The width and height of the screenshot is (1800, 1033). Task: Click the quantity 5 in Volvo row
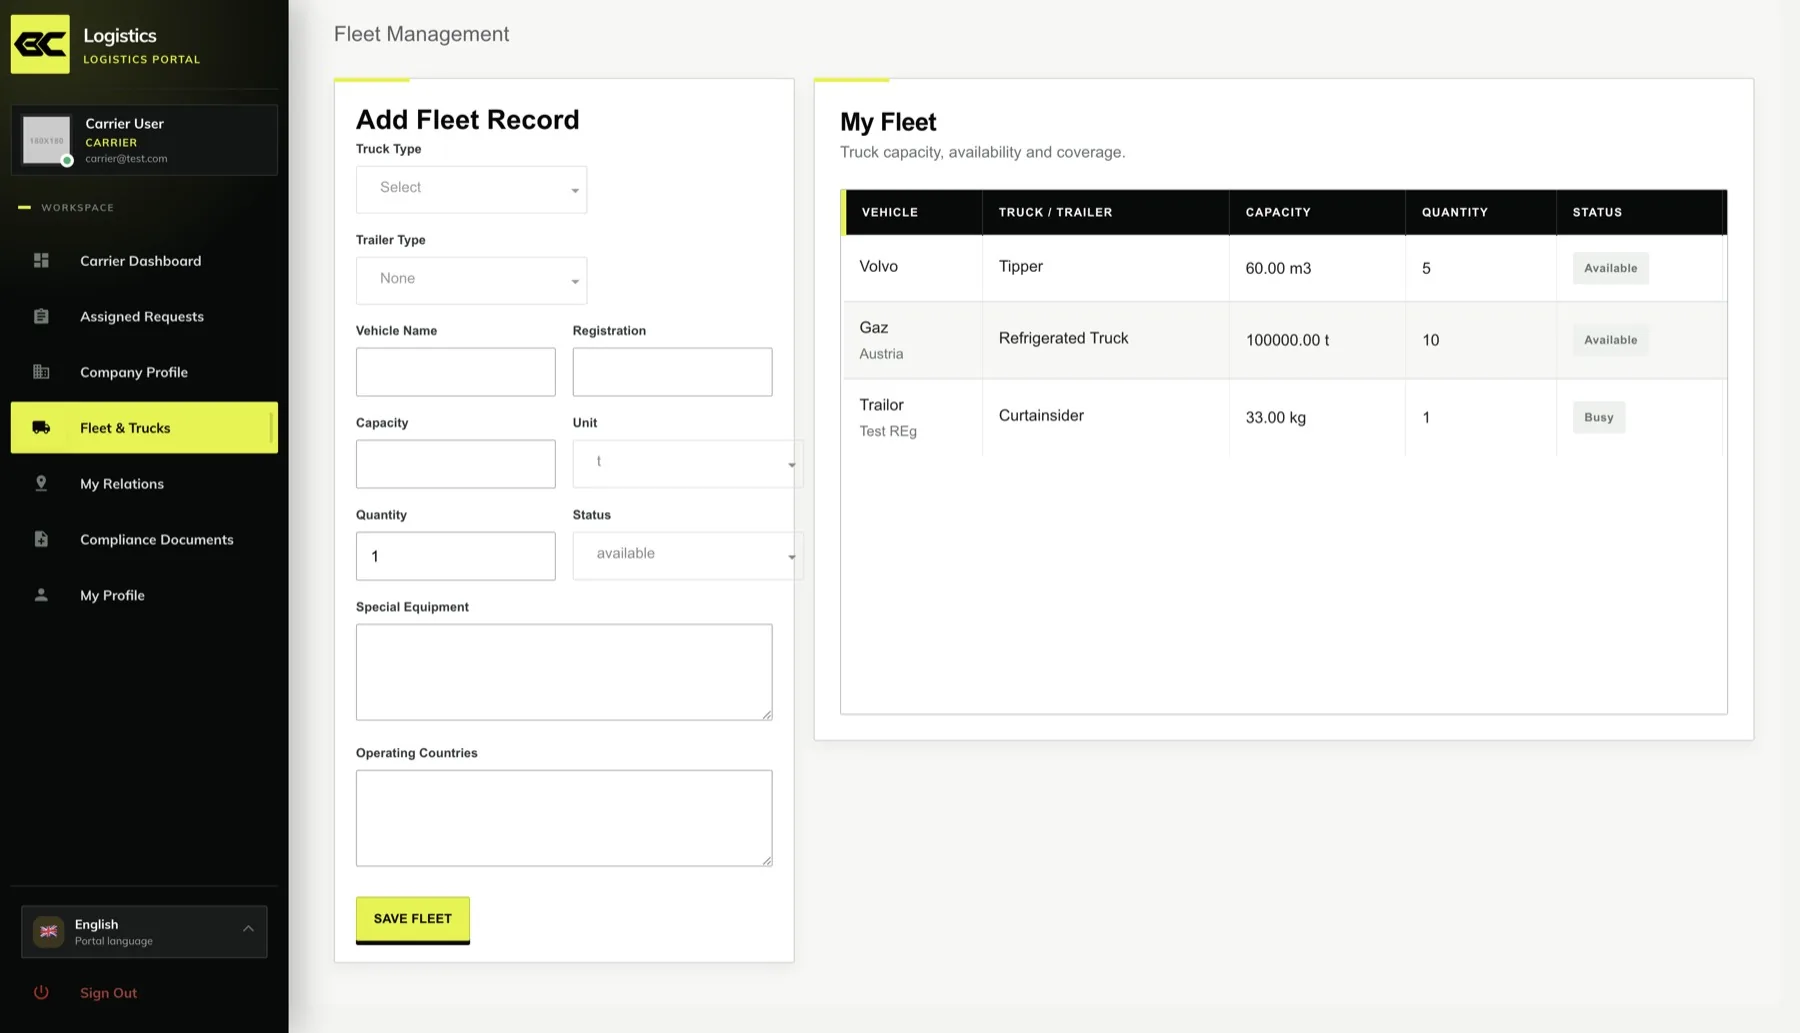click(1426, 268)
